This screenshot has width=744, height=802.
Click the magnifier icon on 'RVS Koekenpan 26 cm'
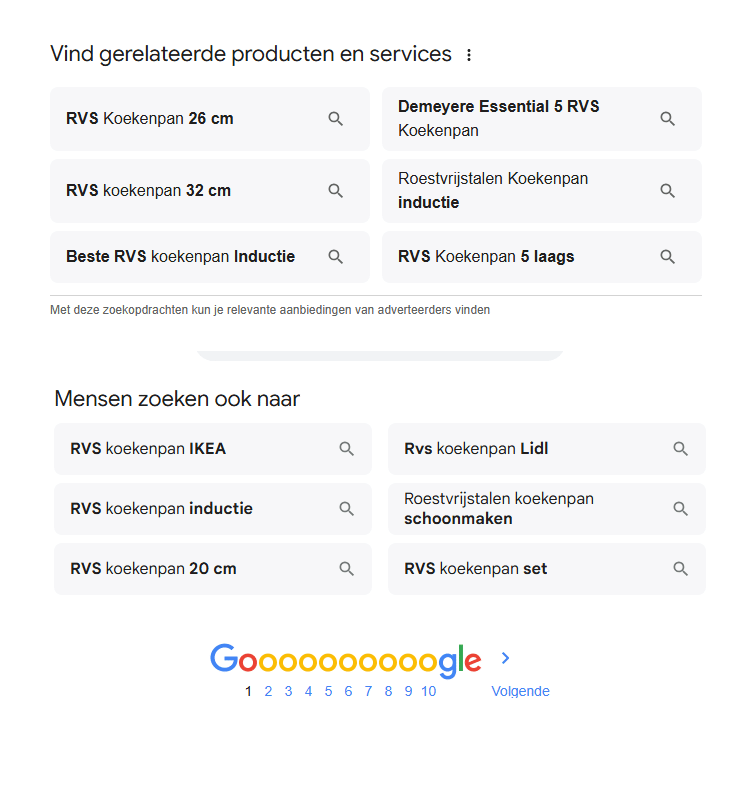[x=336, y=118]
